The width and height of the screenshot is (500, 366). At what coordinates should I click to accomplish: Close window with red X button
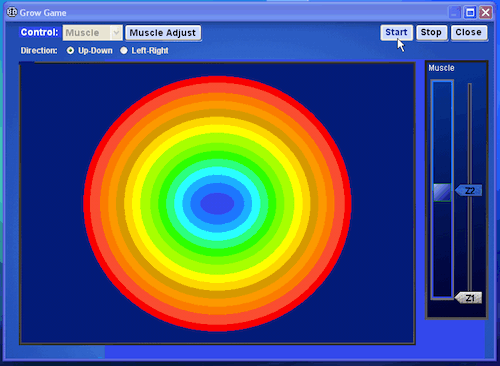click(486, 13)
